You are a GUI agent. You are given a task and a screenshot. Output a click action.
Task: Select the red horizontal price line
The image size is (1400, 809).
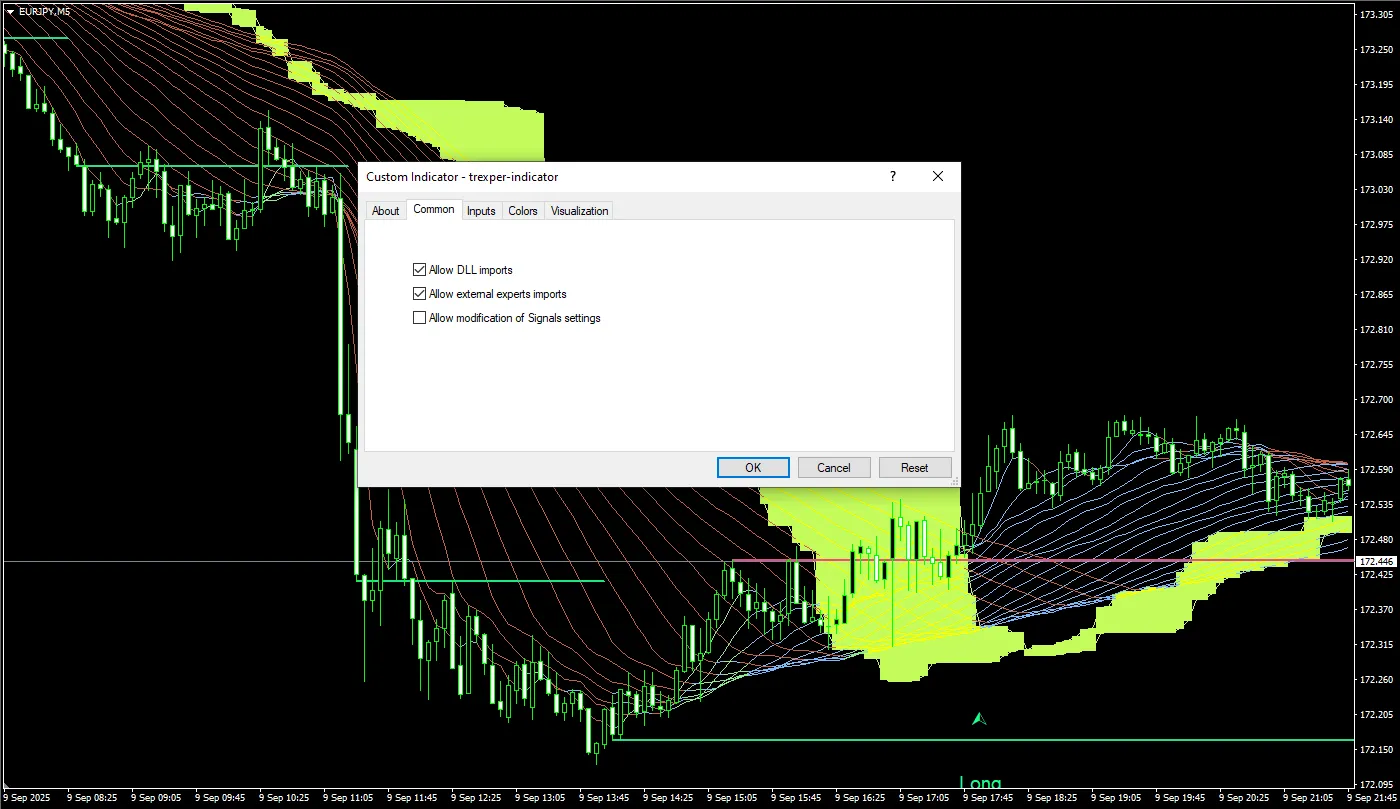[x=1100, y=560]
